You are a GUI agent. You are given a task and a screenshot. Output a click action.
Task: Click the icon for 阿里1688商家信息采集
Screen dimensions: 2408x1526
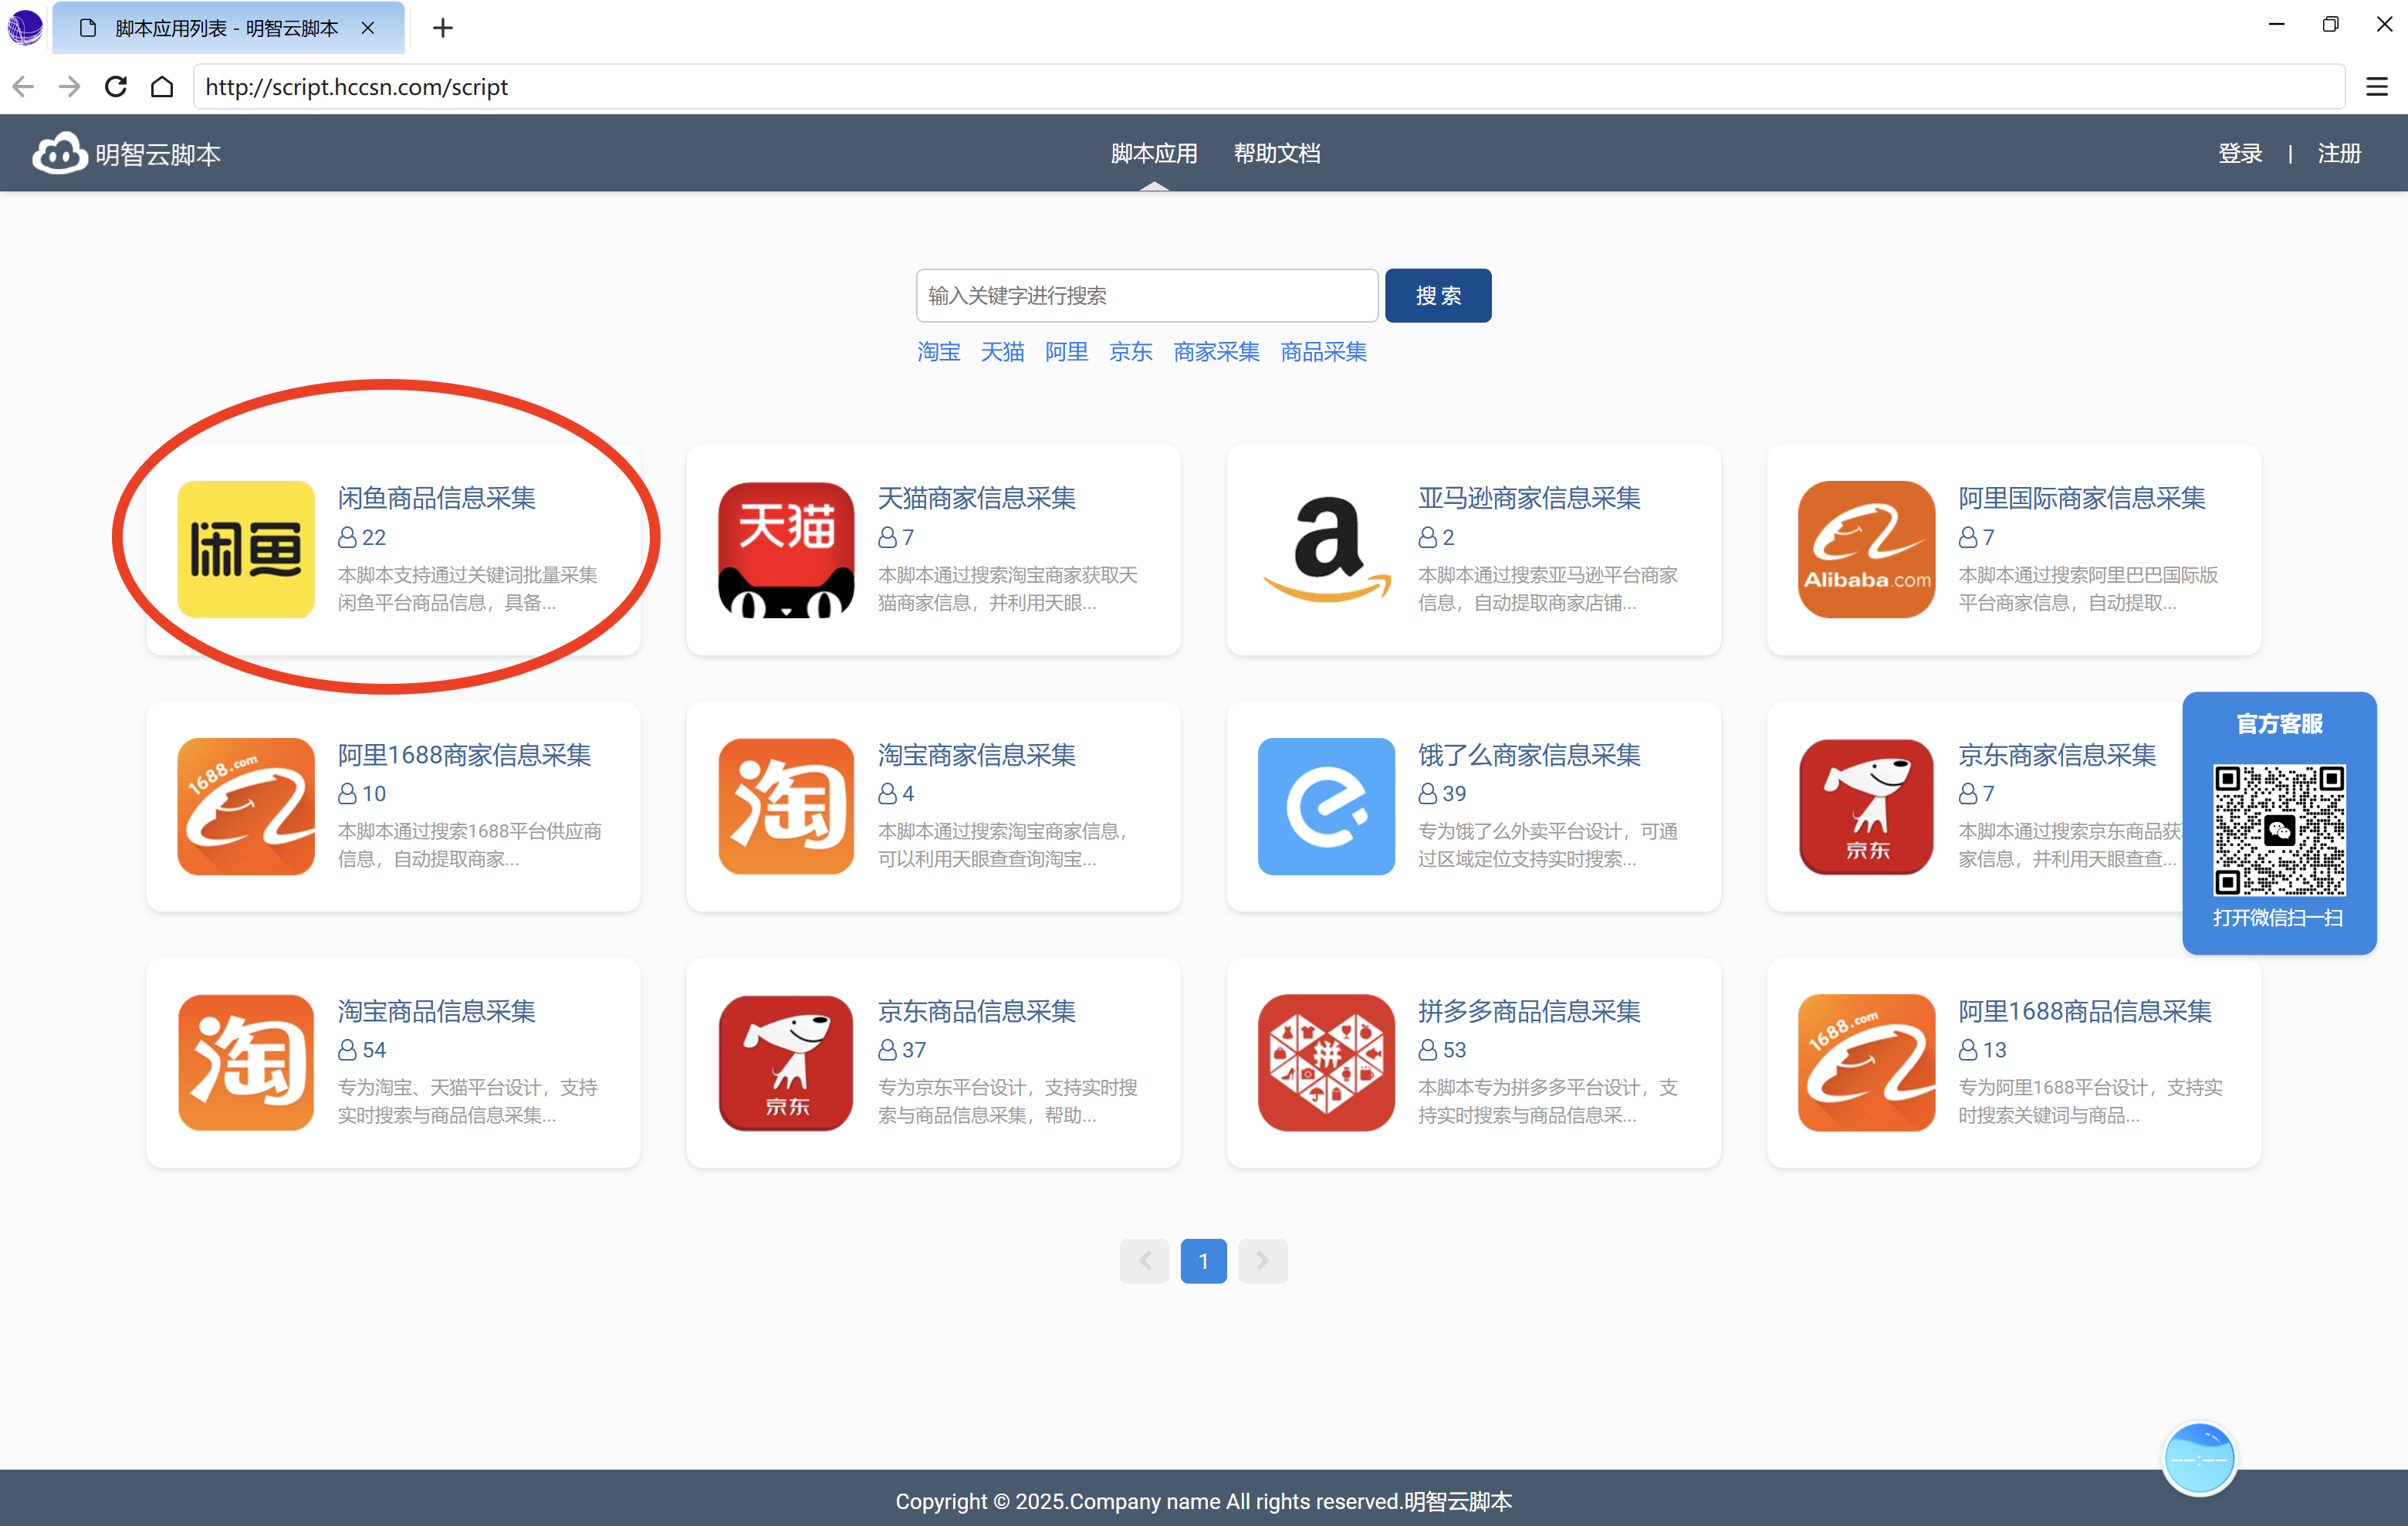pos(246,806)
